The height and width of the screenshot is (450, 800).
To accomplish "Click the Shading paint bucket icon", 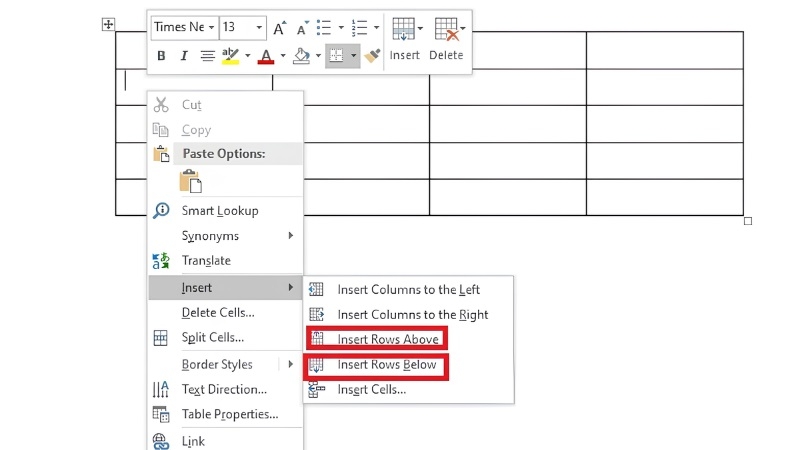I will pyautogui.click(x=301, y=56).
